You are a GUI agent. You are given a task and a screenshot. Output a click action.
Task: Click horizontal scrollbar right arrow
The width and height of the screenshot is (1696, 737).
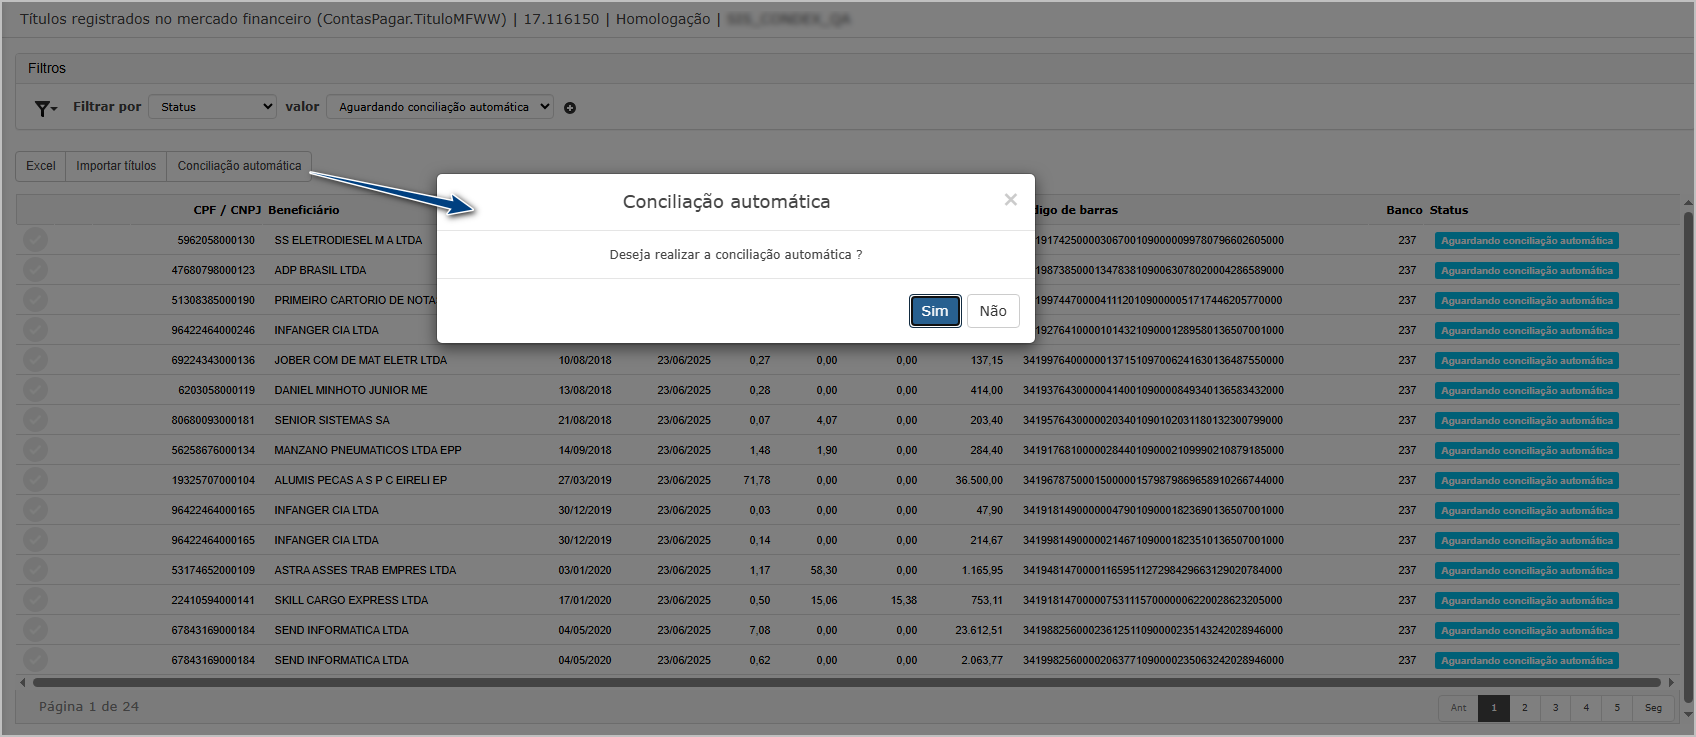tap(1670, 683)
